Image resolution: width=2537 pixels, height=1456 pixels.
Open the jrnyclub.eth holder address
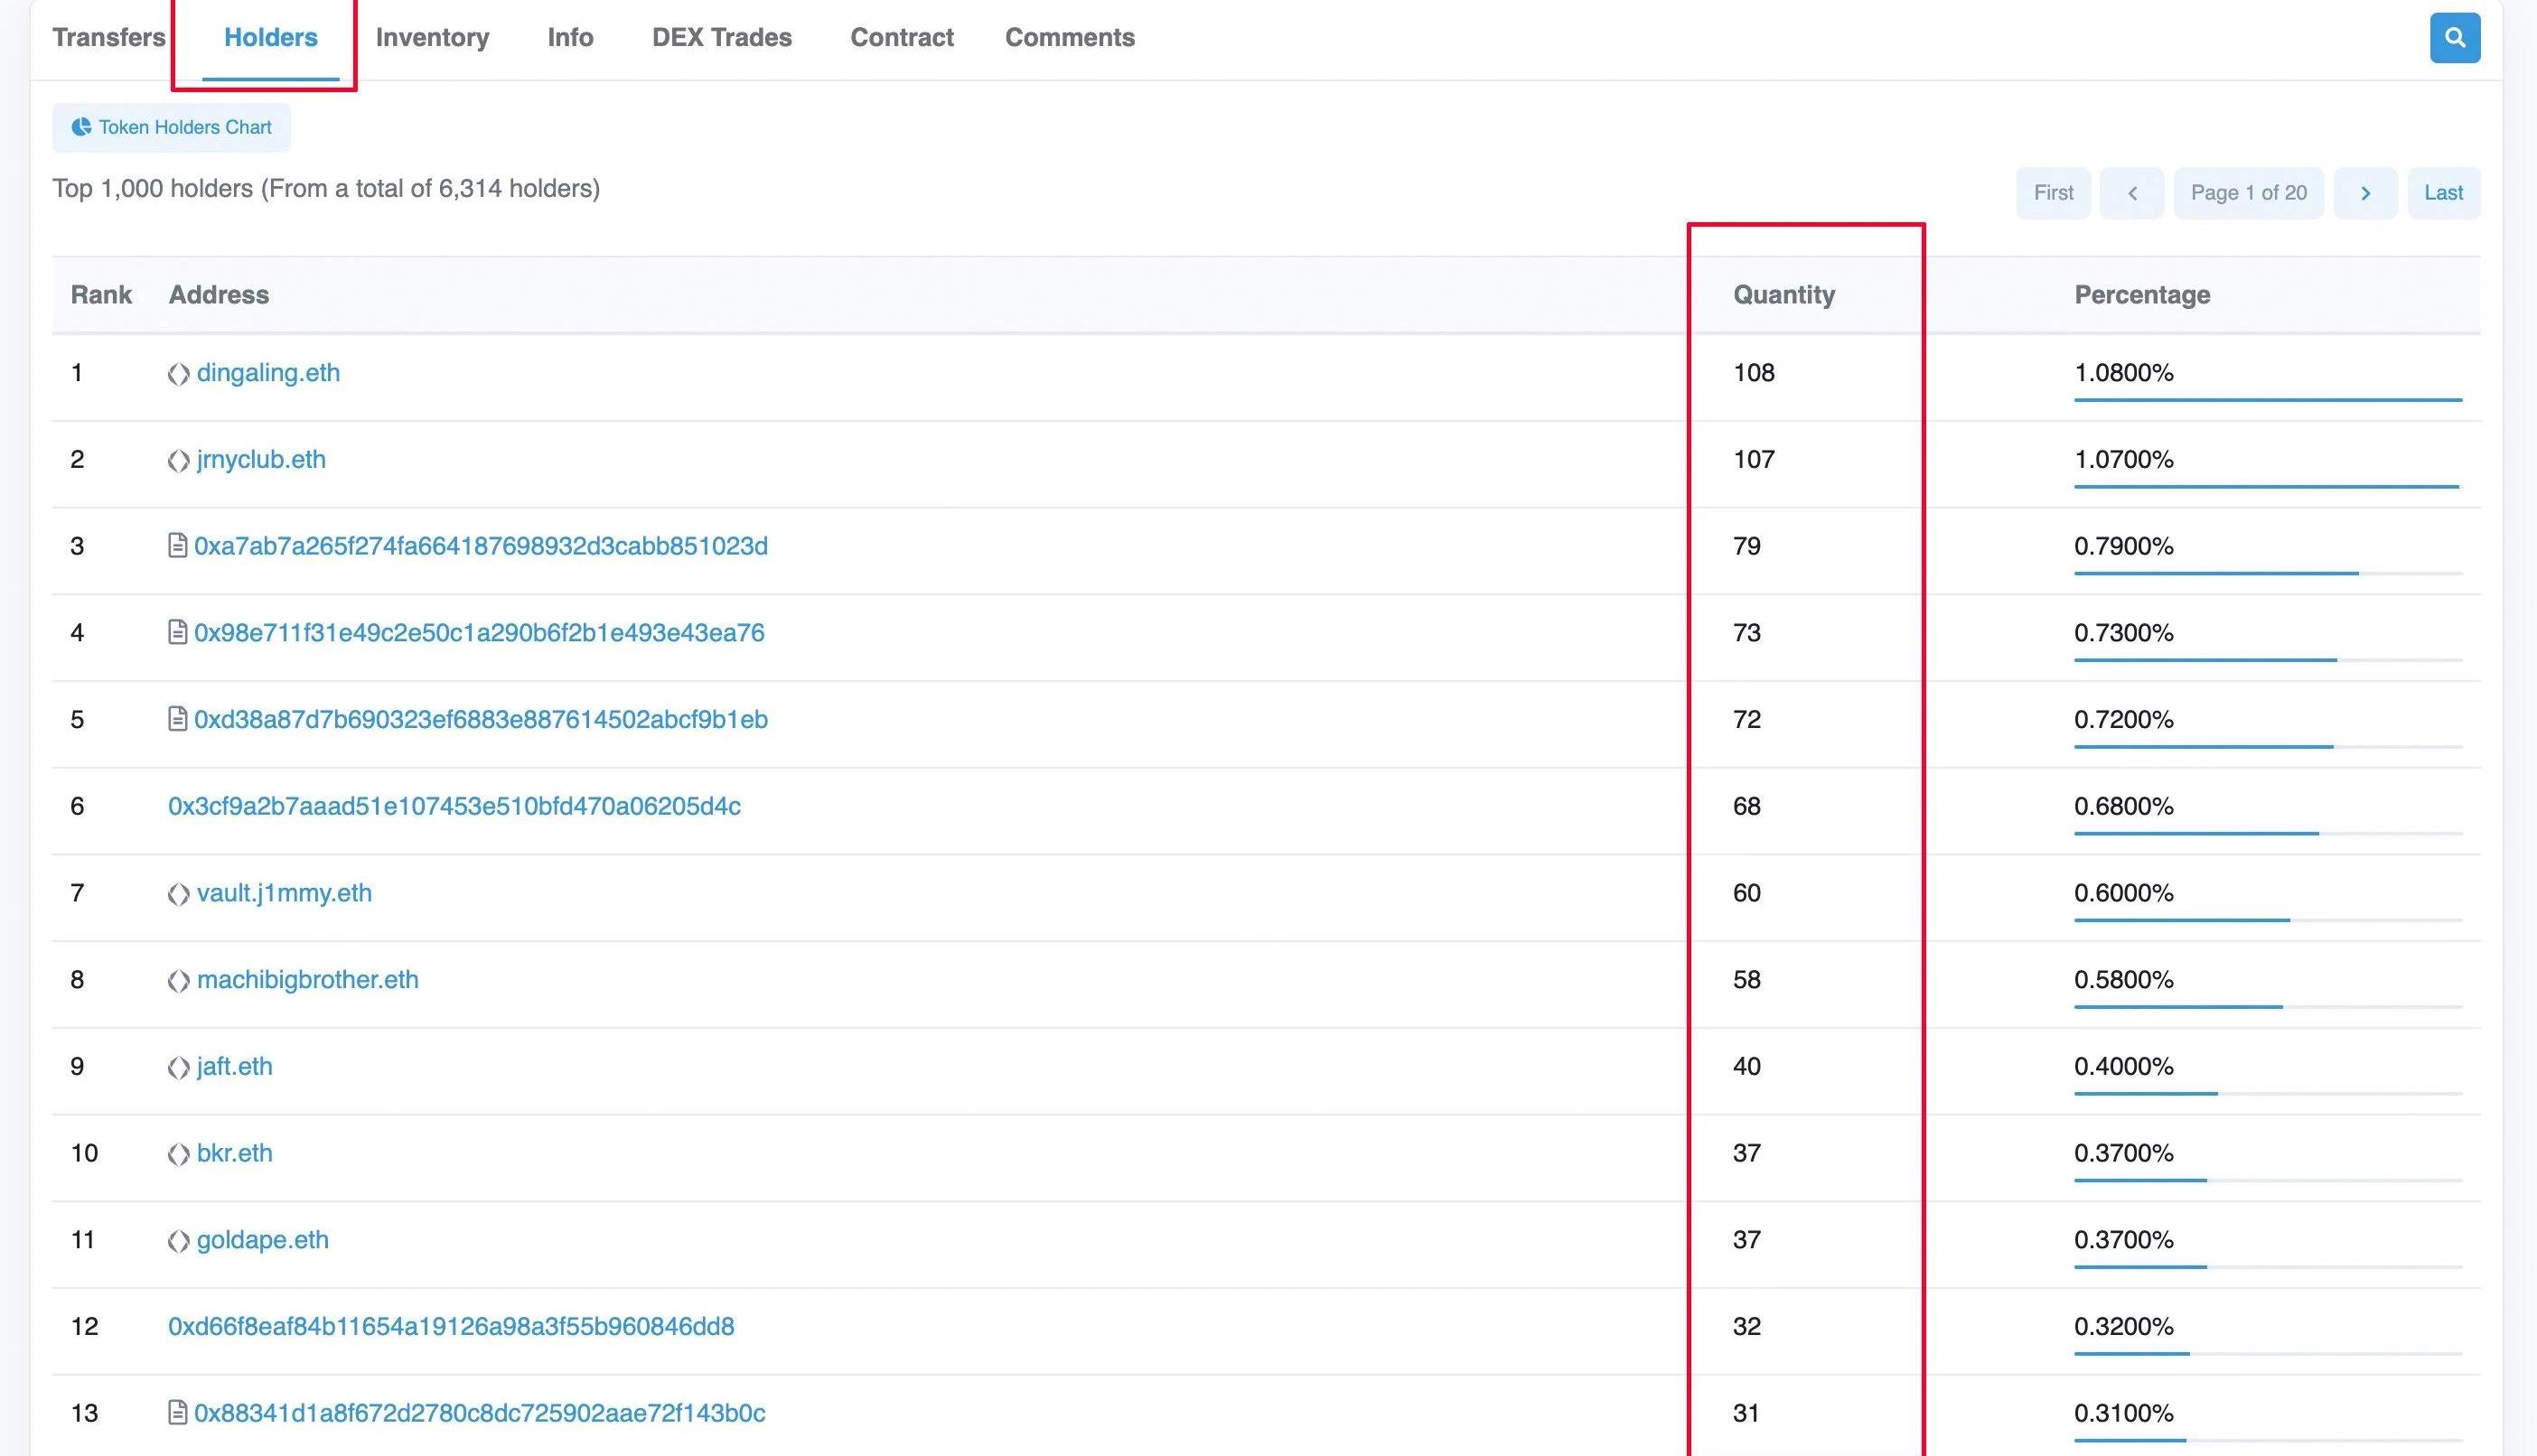click(261, 459)
